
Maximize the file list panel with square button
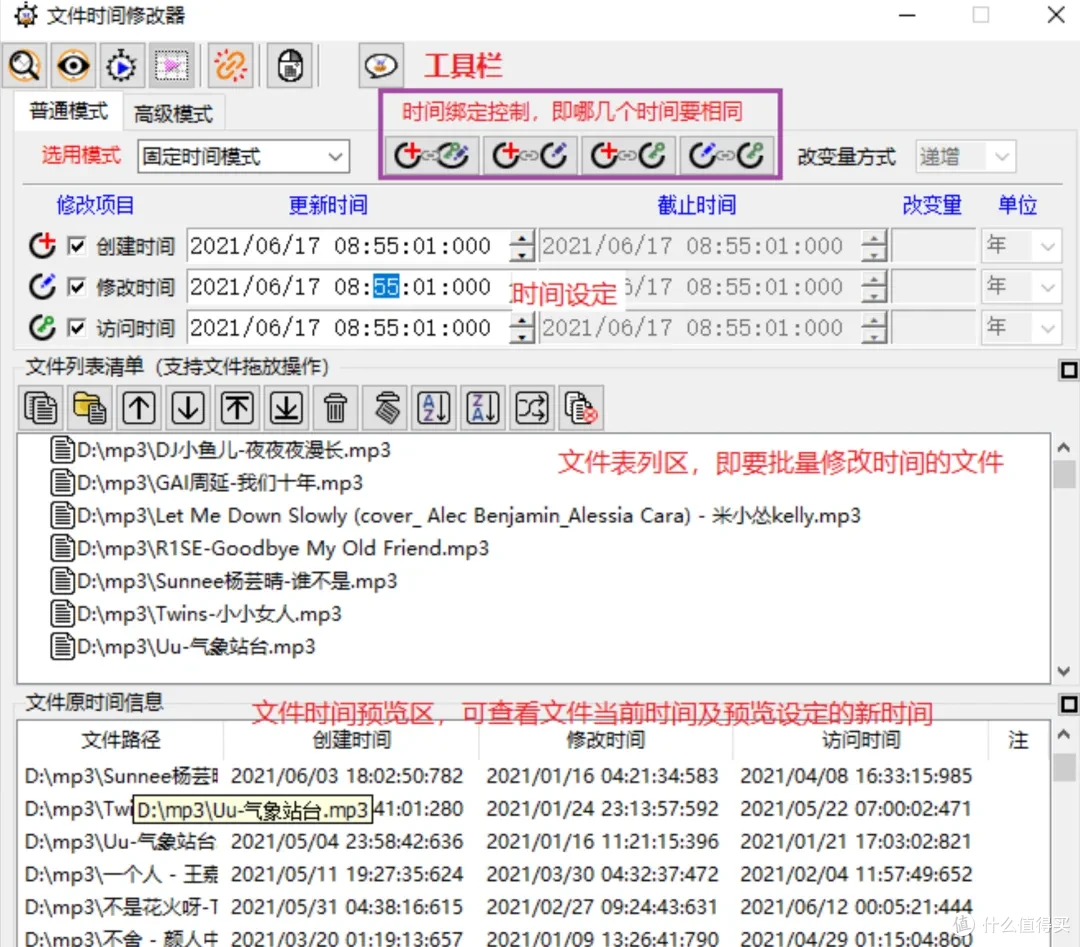1068,371
